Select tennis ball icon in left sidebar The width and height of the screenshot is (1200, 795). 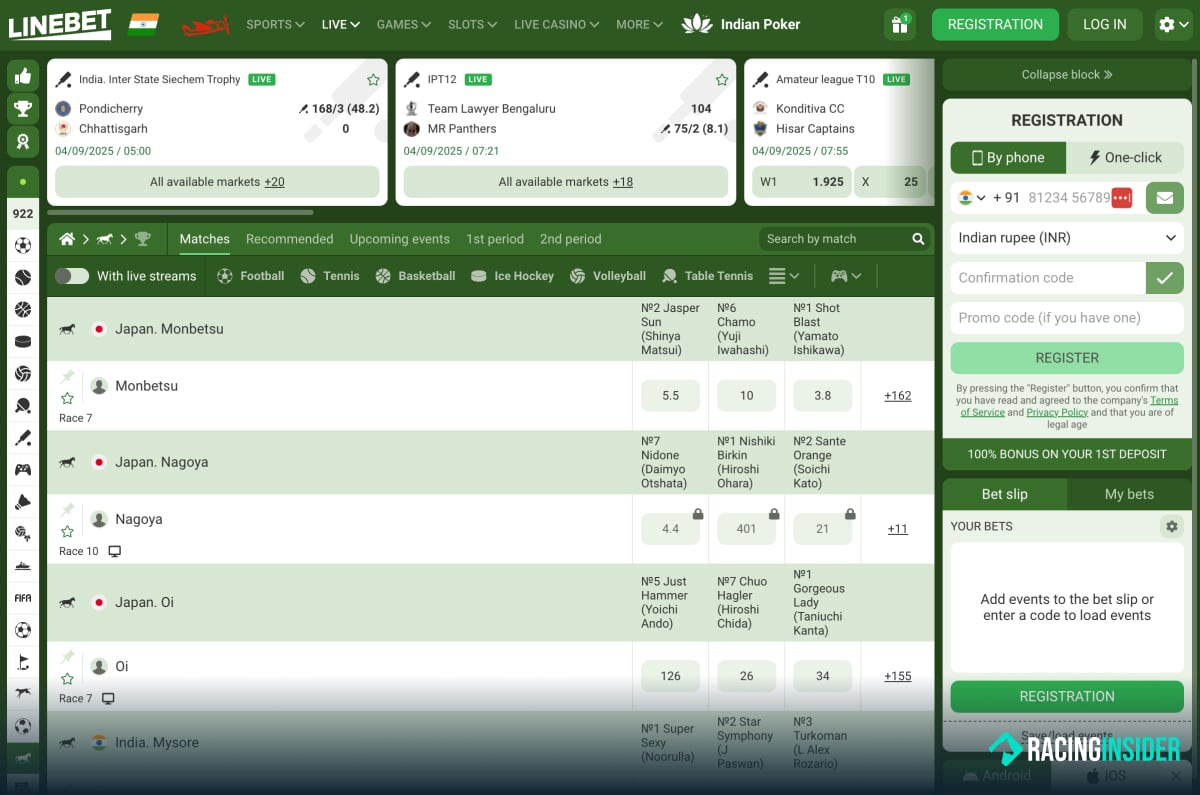[23, 277]
